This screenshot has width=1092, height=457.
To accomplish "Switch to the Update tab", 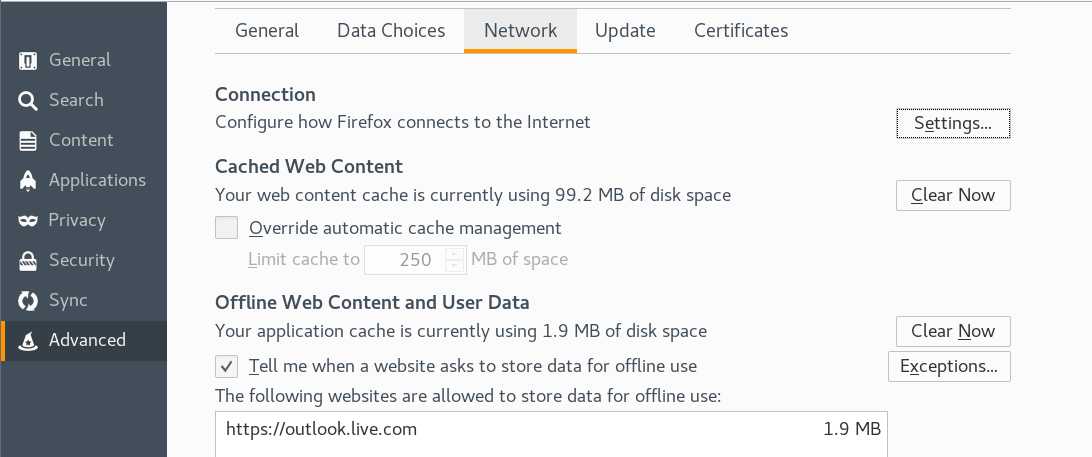I will tap(625, 31).
